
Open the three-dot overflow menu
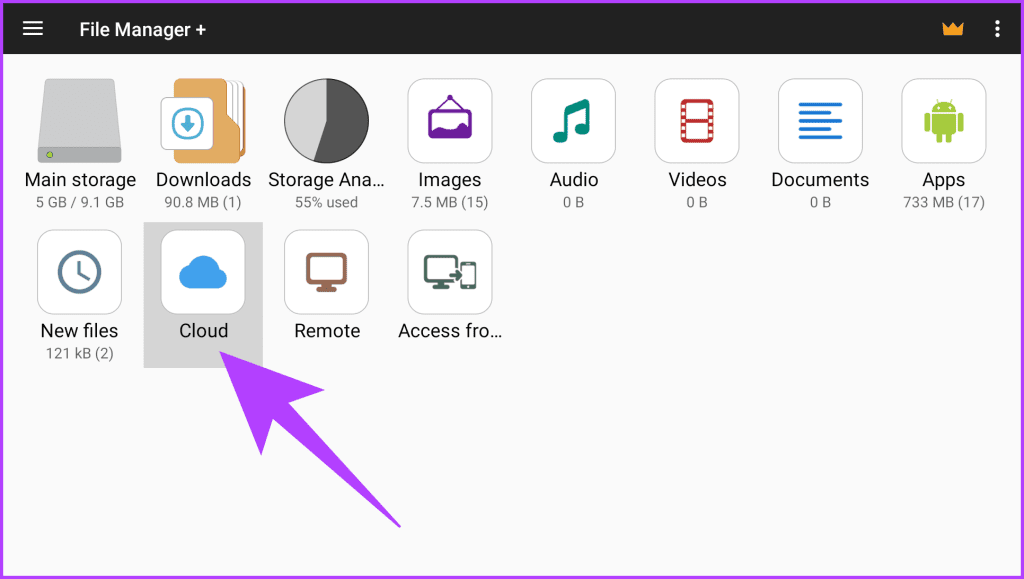(997, 29)
